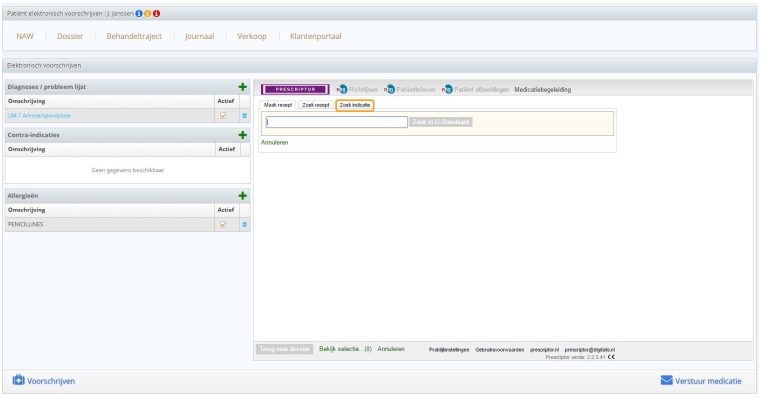Add a contra-indication with the green plus
The width and height of the screenshot is (762, 398).
tap(242, 135)
